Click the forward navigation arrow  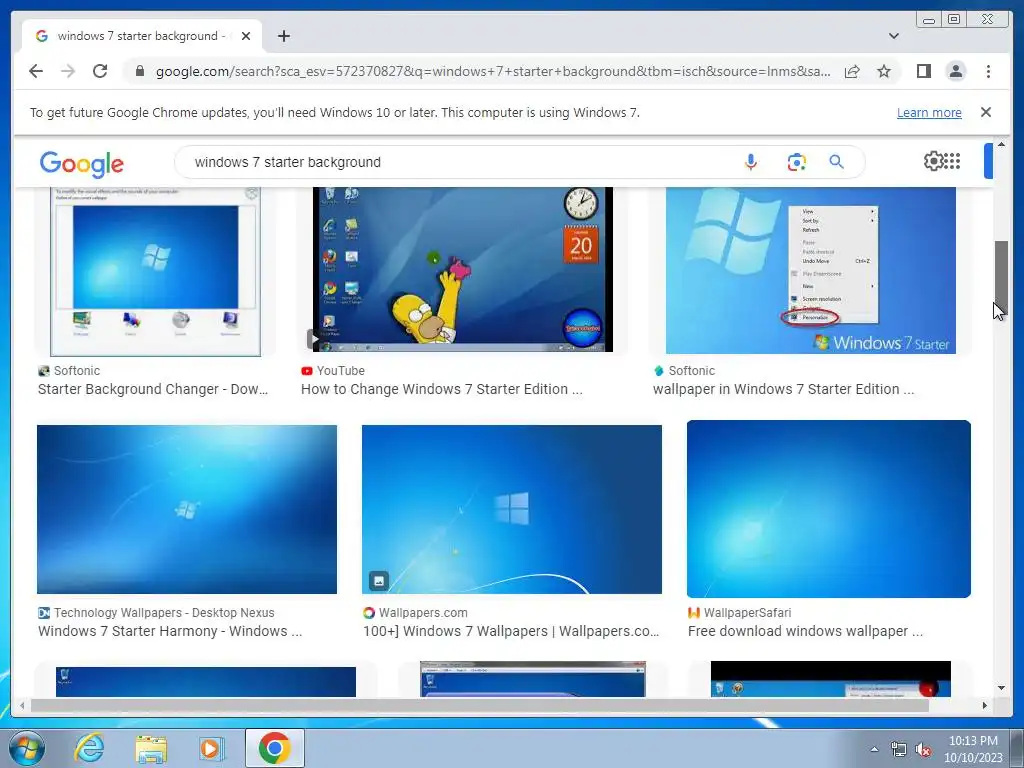click(68, 71)
